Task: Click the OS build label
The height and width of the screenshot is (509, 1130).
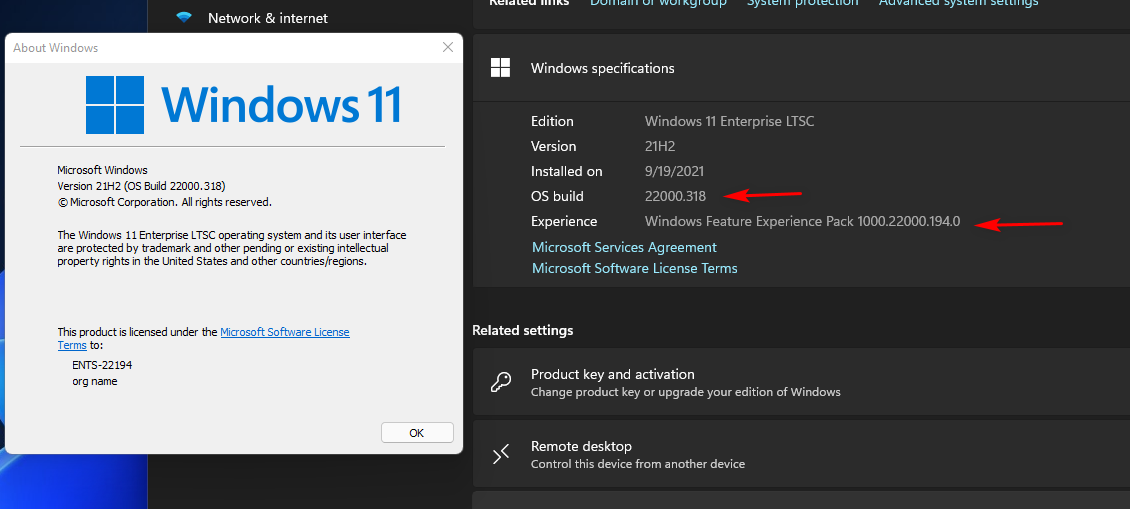Action: 557,196
